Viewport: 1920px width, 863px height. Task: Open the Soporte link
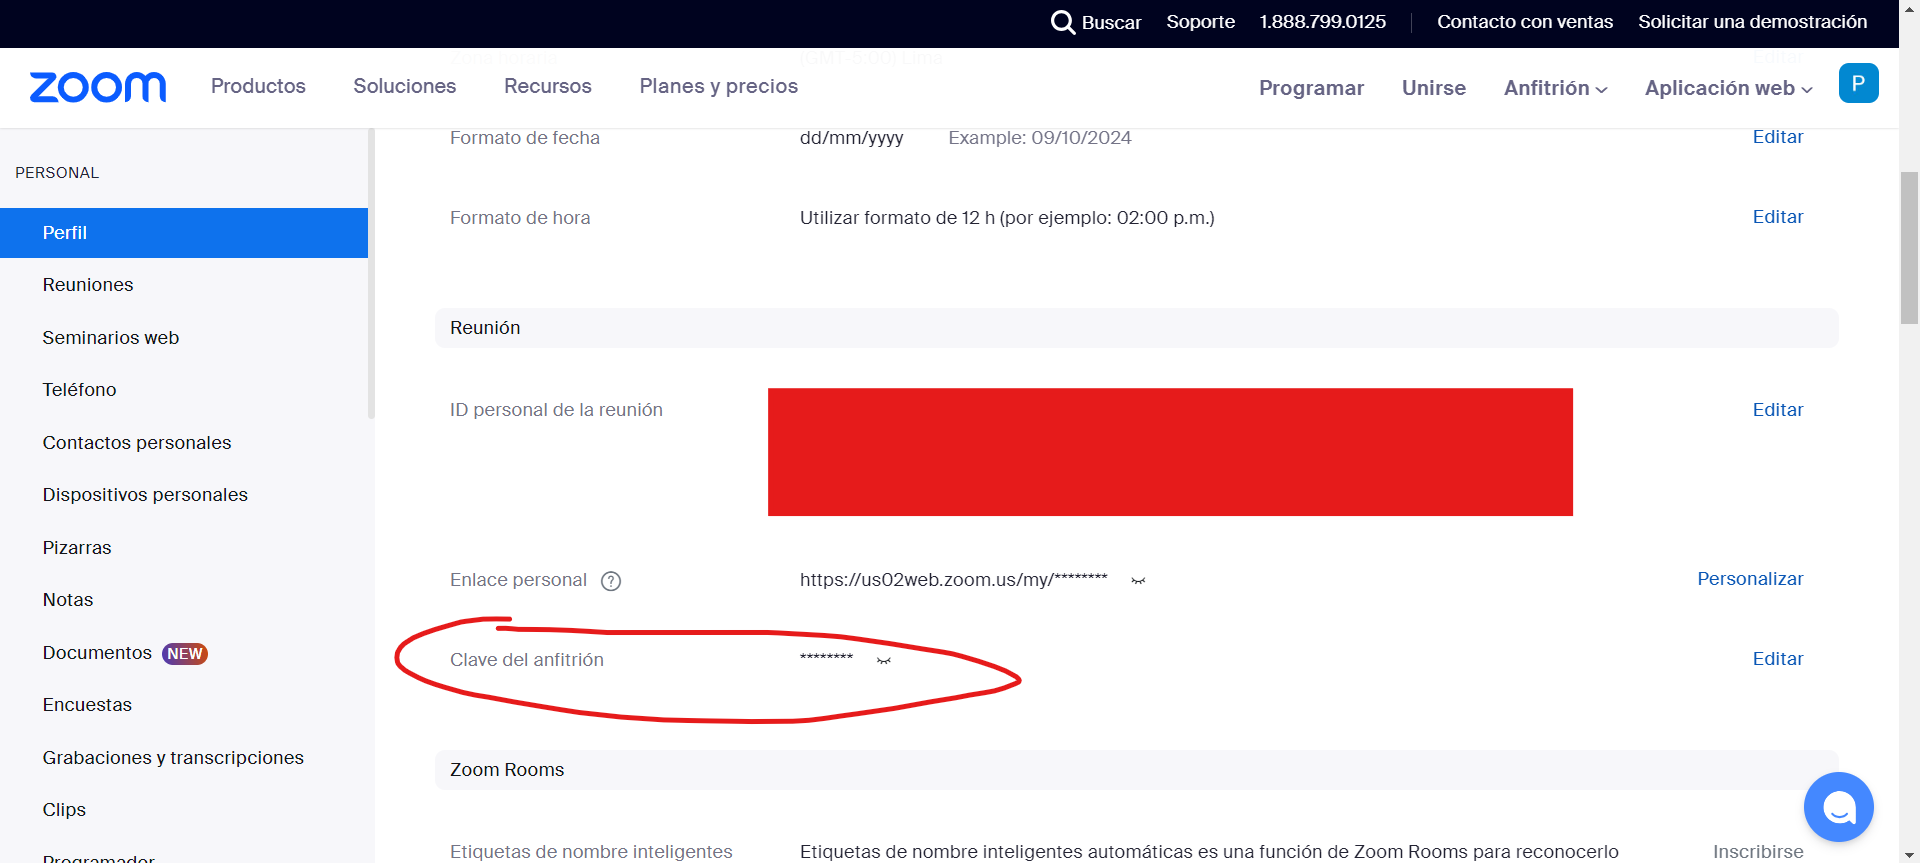pos(1200,22)
